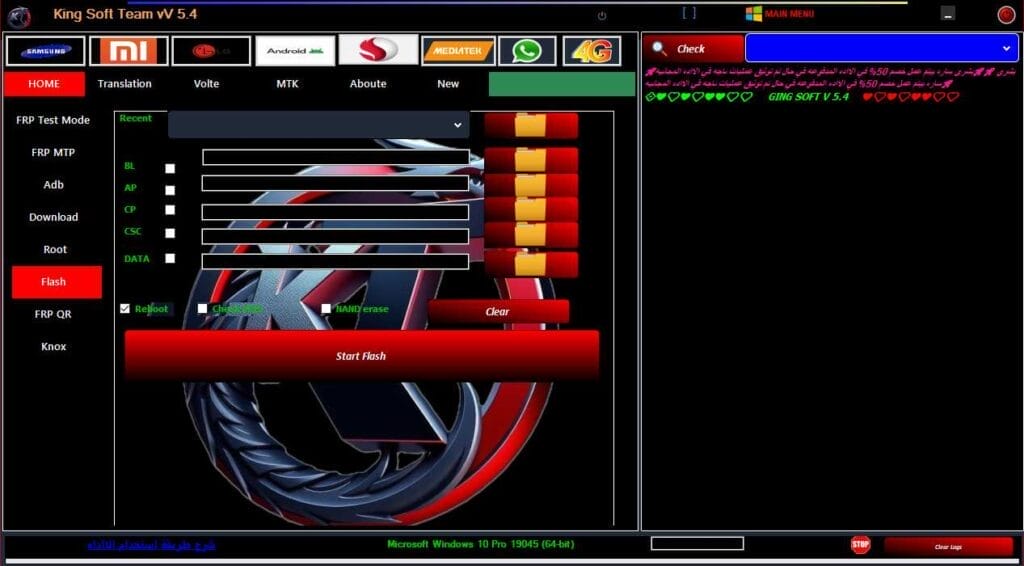Open the 4G tools module
Image resolution: width=1024 pixels, height=566 pixels.
pos(592,51)
